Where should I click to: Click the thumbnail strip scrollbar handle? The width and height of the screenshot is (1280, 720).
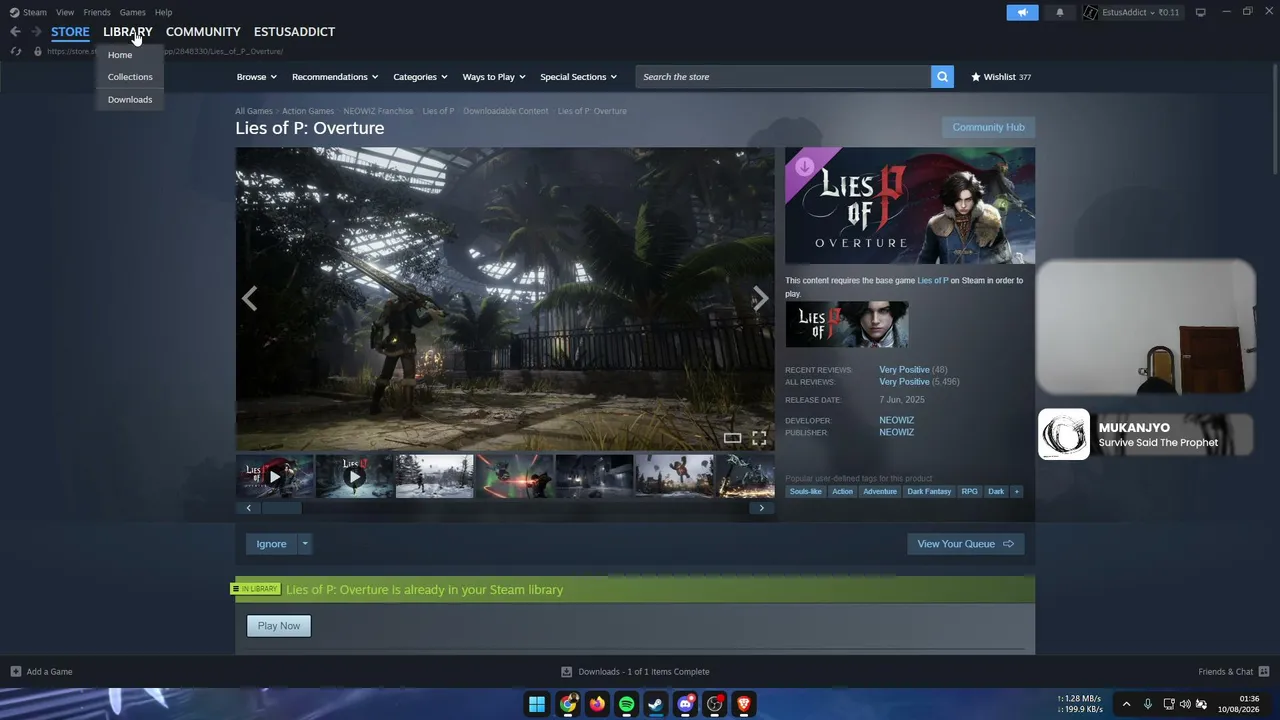(x=281, y=508)
